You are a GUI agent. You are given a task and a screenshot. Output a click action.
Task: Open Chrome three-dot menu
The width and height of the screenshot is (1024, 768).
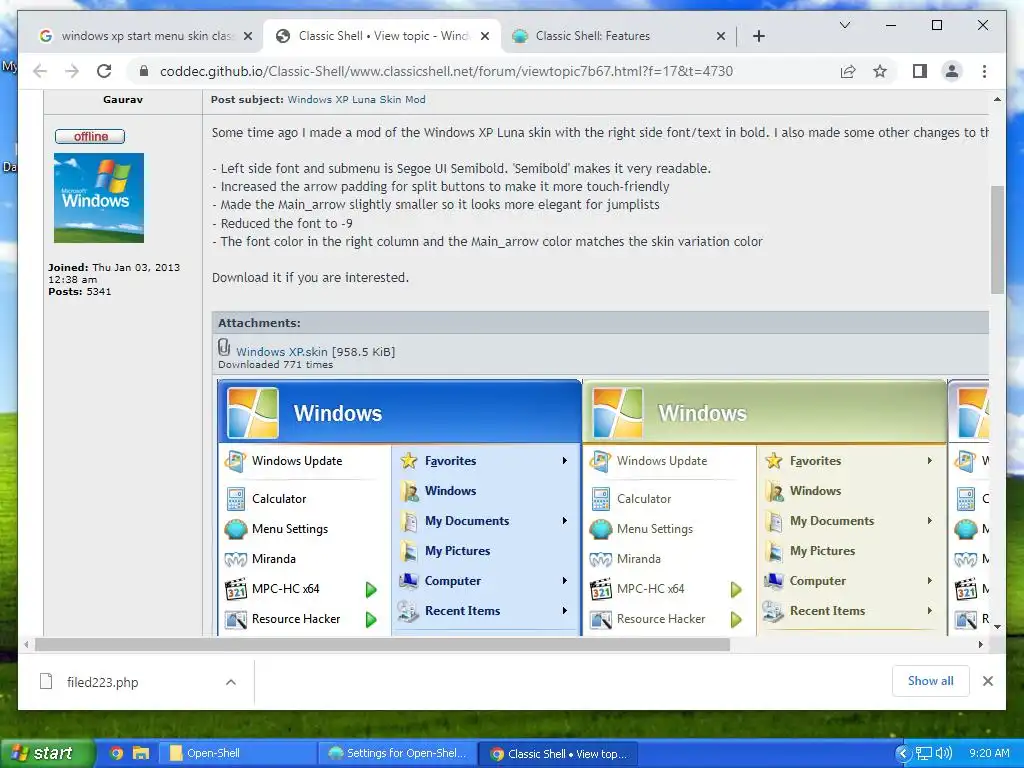(x=984, y=71)
